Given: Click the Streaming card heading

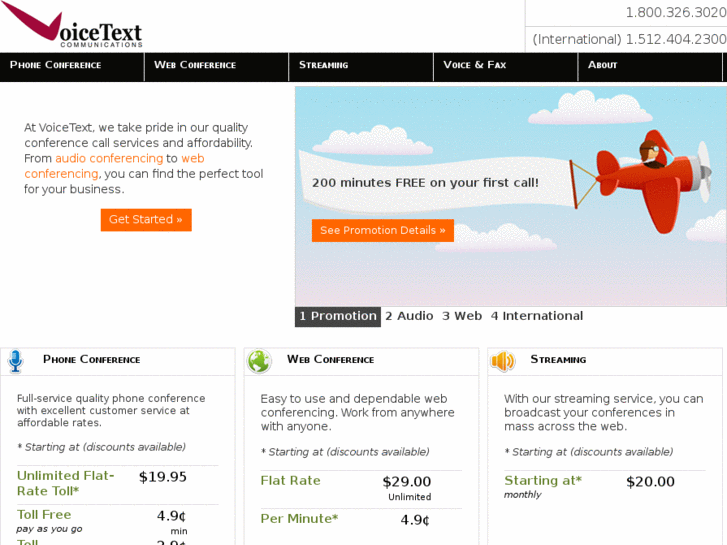Looking at the screenshot, I should 558,359.
